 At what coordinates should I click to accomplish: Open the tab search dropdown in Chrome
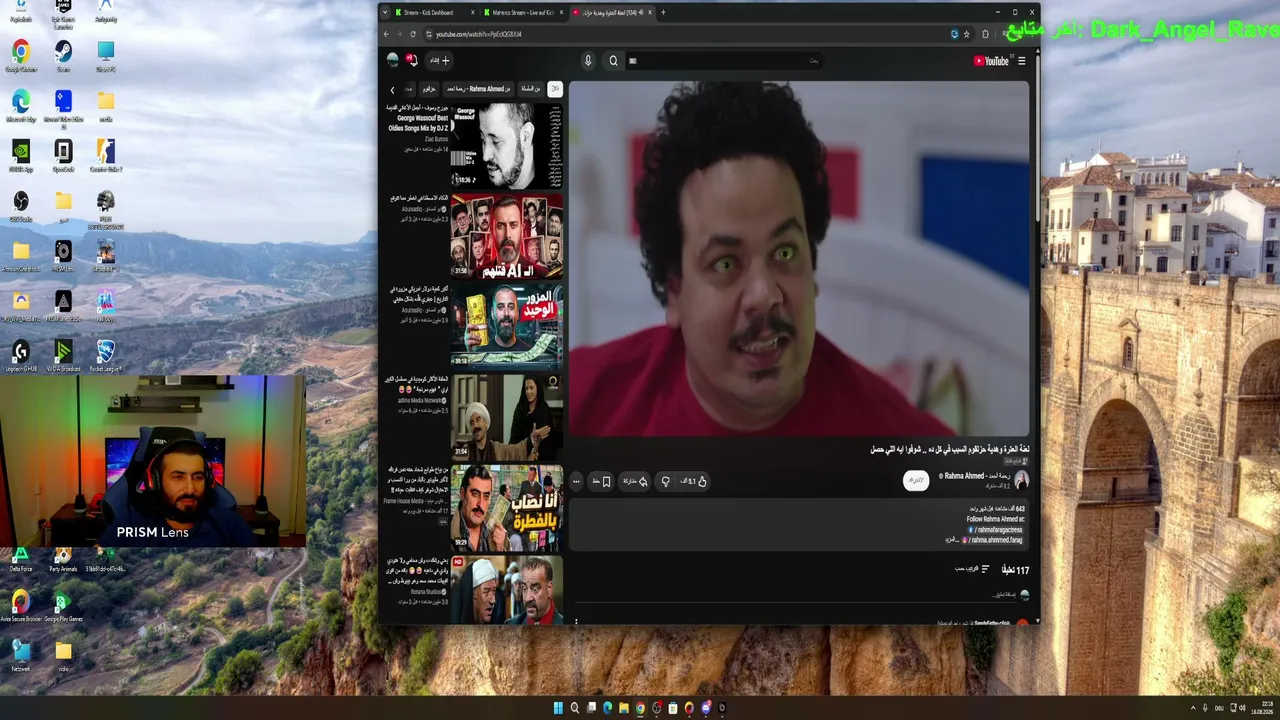tap(386, 13)
